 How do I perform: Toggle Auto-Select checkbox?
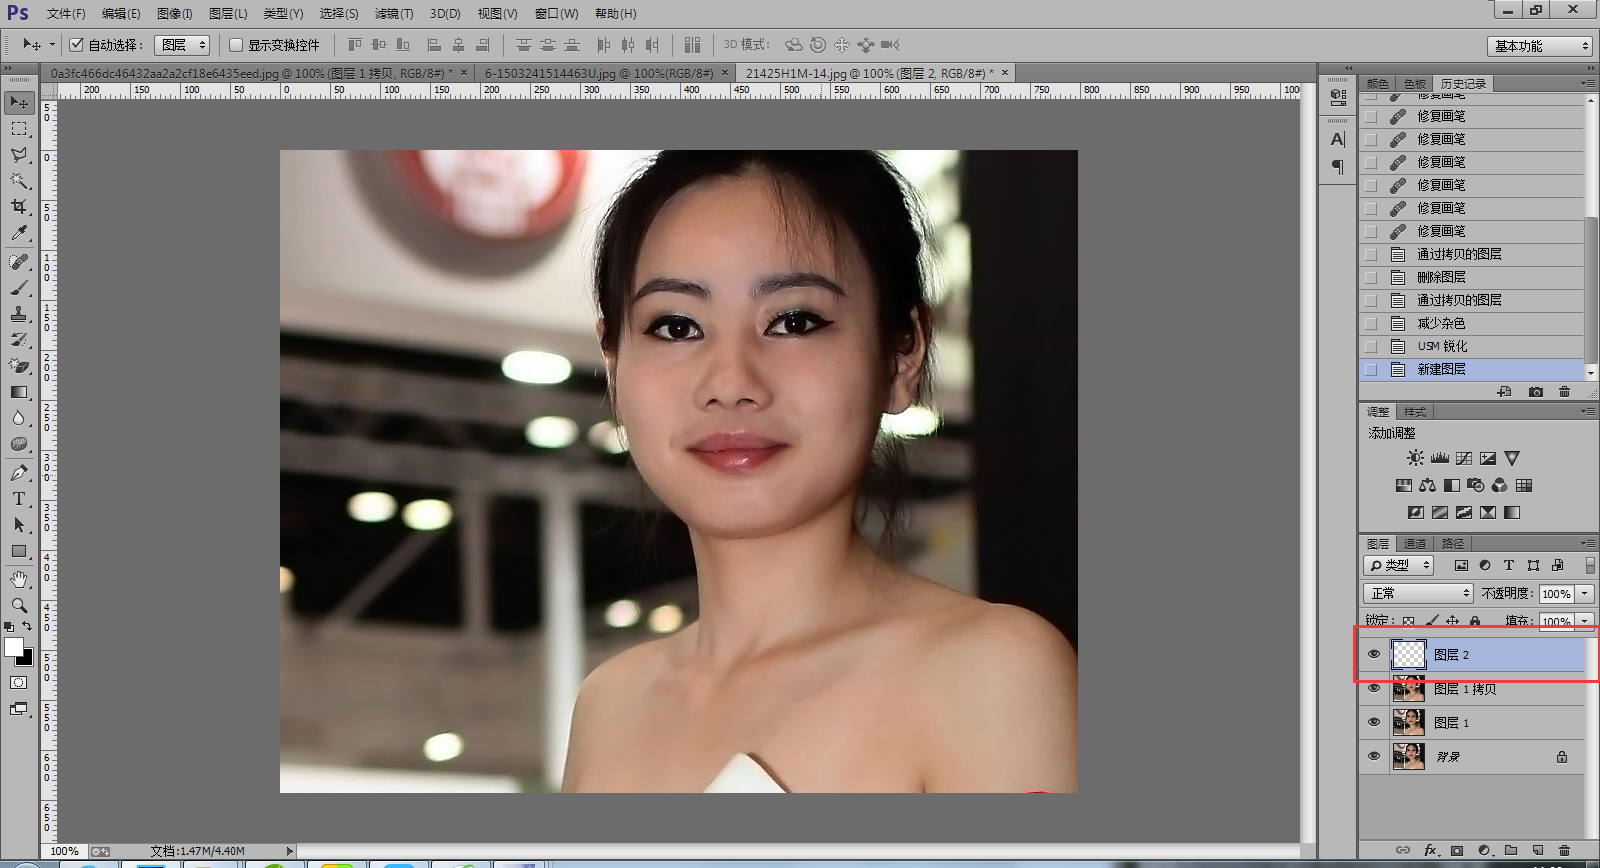[76, 45]
